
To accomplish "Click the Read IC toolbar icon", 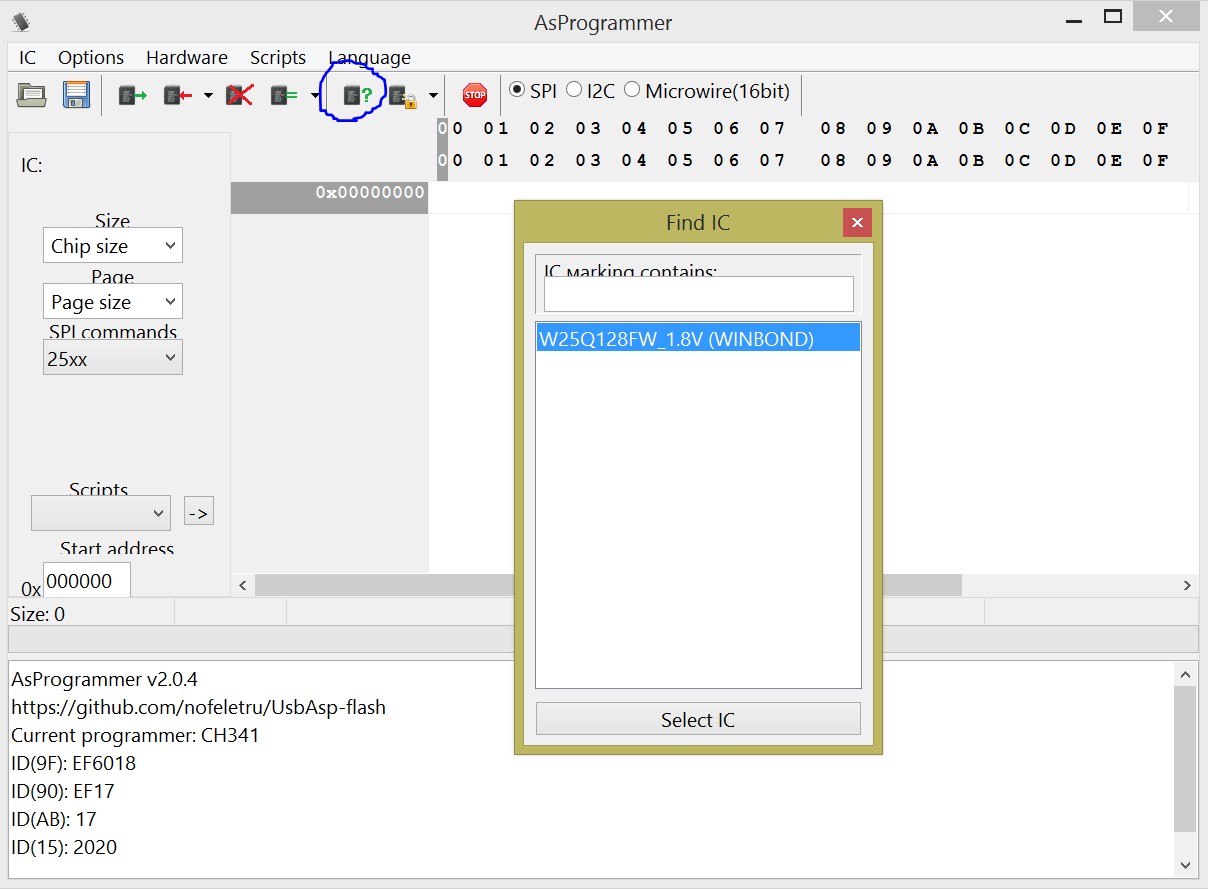I will coord(132,95).
